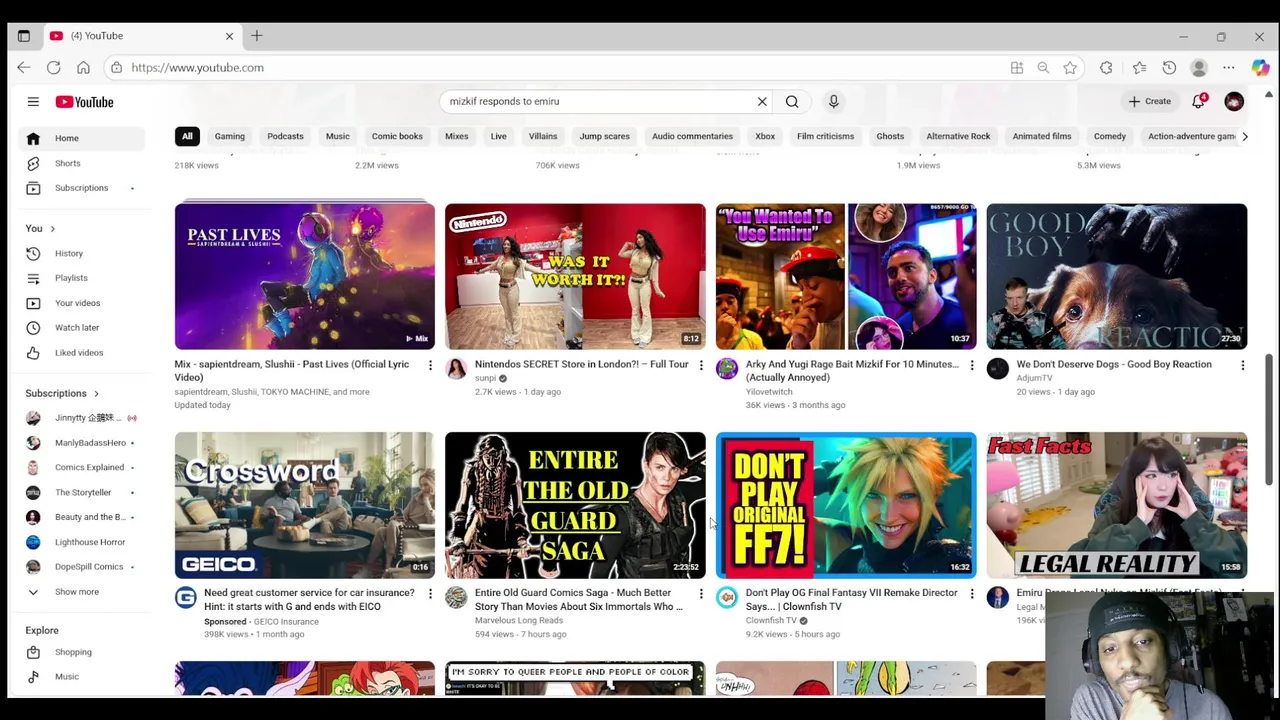The height and width of the screenshot is (720, 1280).
Task: Expand the You section chevron
Action: pos(52,228)
